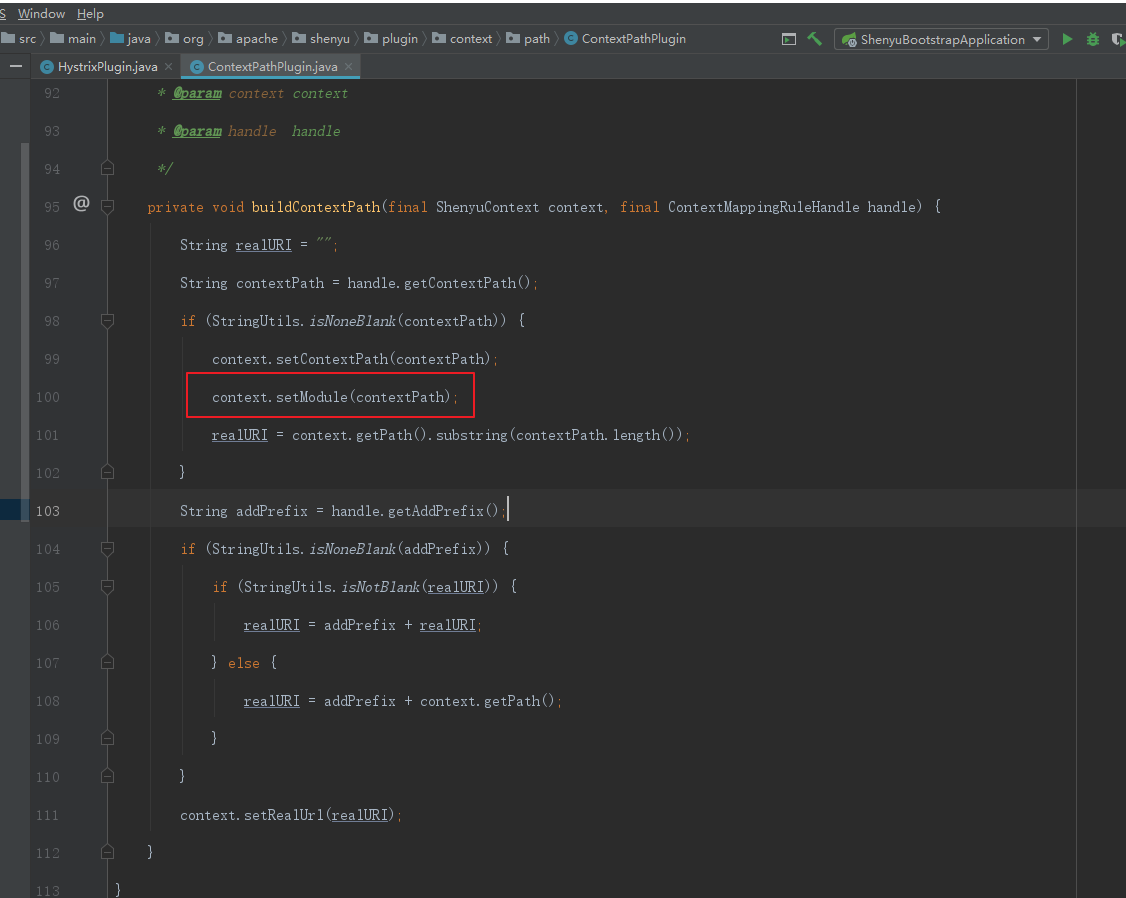Click isNoneBlank on line 98
Image resolution: width=1126 pixels, height=898 pixels.
(353, 321)
